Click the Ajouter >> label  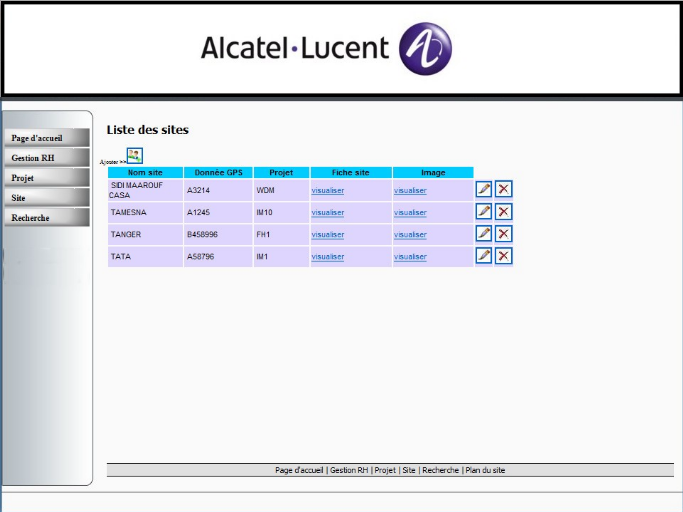tap(113, 162)
